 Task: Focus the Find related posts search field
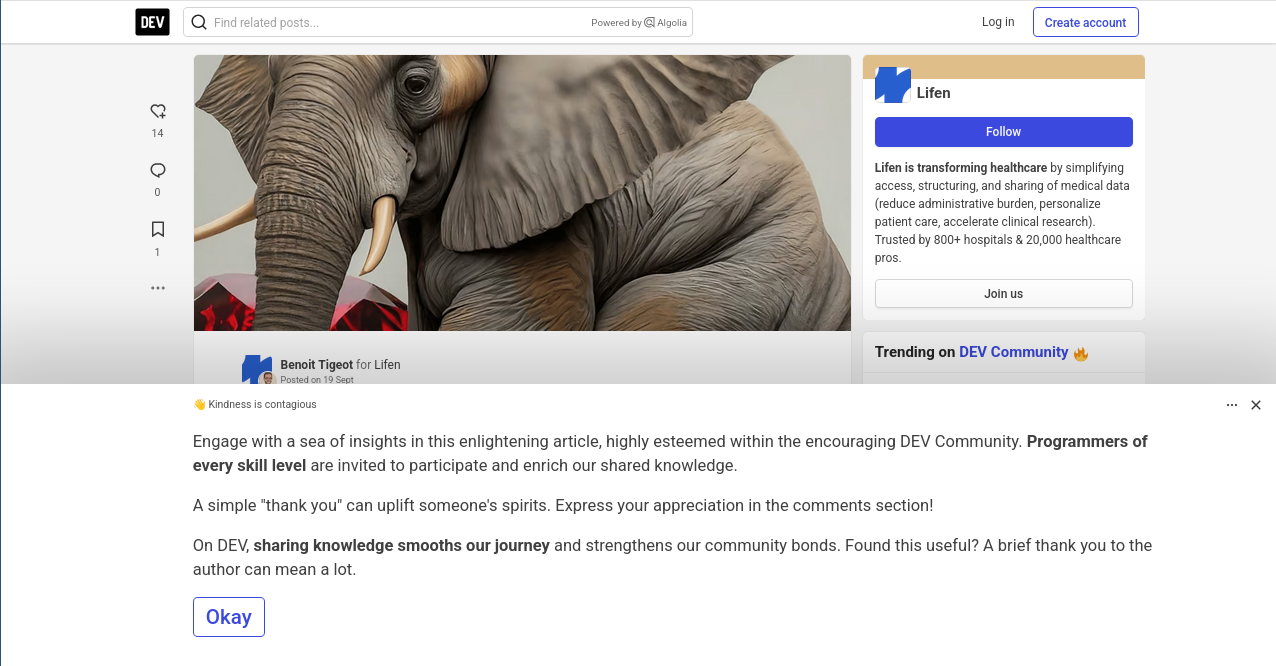[x=400, y=22]
